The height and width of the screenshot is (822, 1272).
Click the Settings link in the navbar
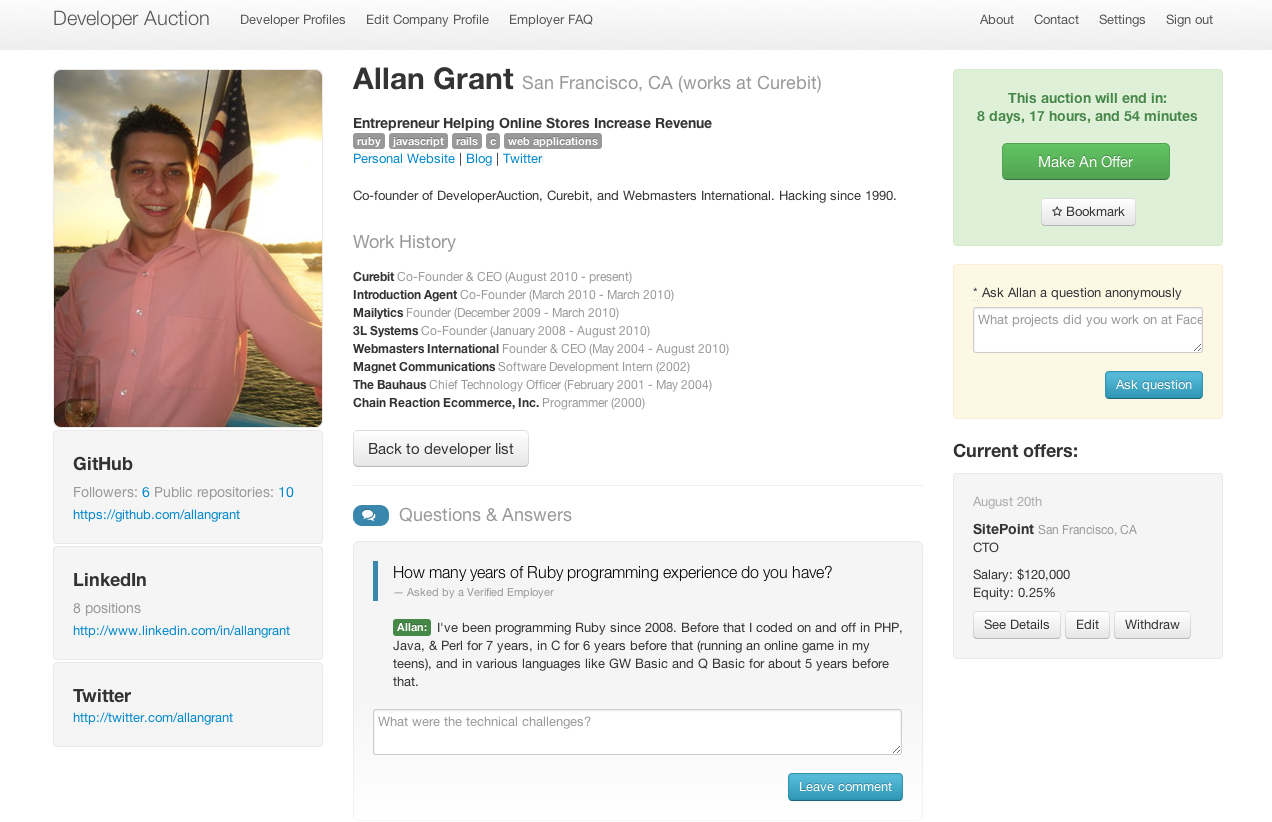(1122, 20)
